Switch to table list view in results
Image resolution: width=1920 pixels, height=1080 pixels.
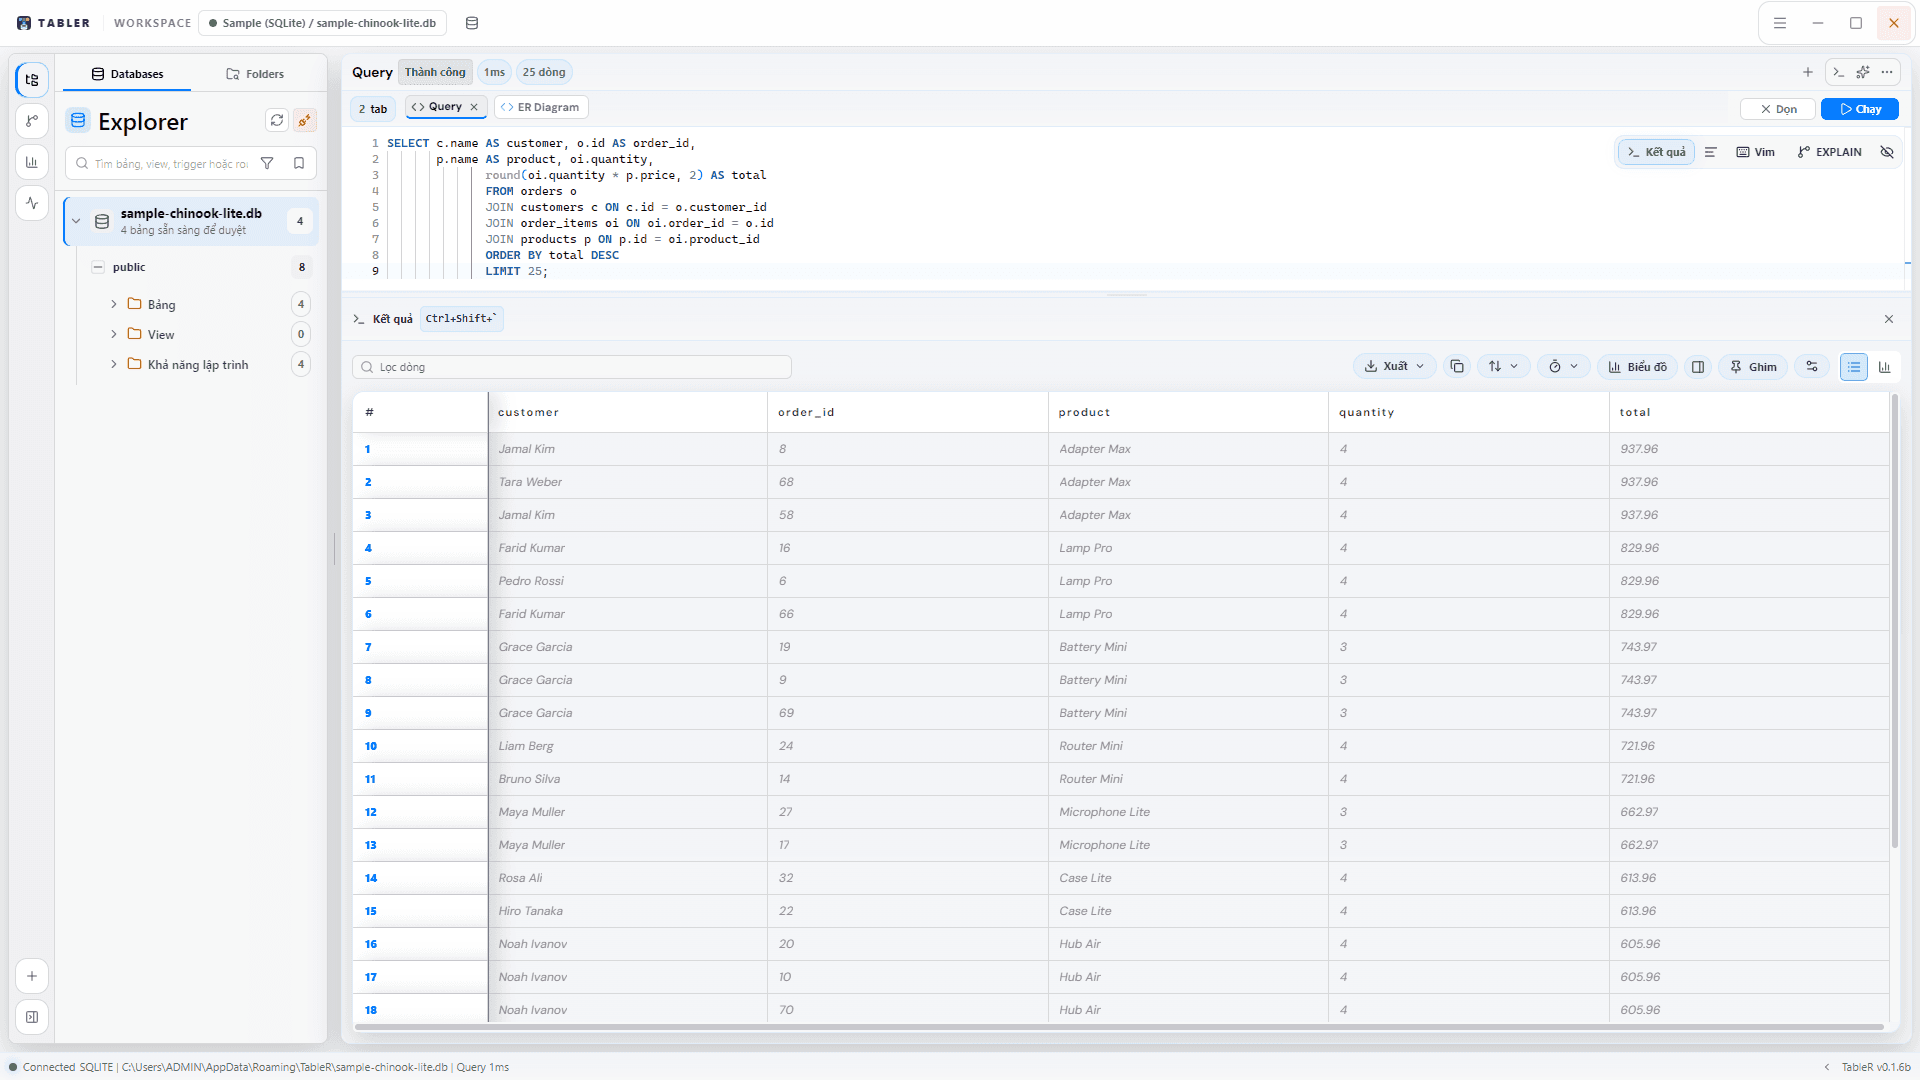1854,367
